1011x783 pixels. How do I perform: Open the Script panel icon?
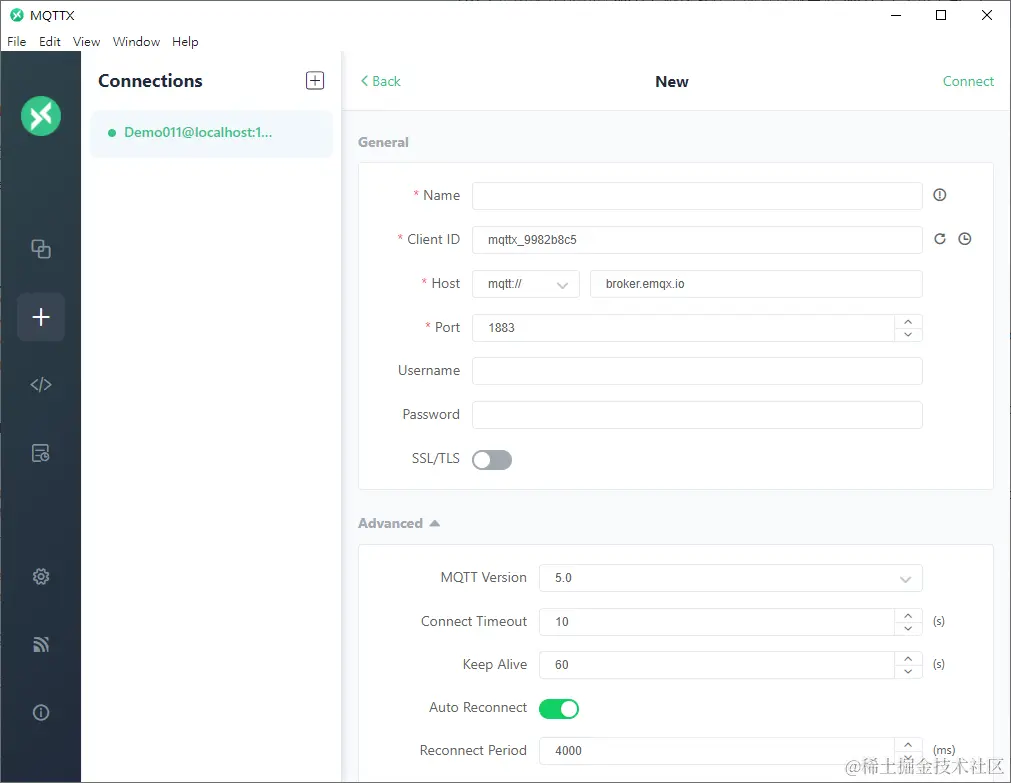[40, 384]
